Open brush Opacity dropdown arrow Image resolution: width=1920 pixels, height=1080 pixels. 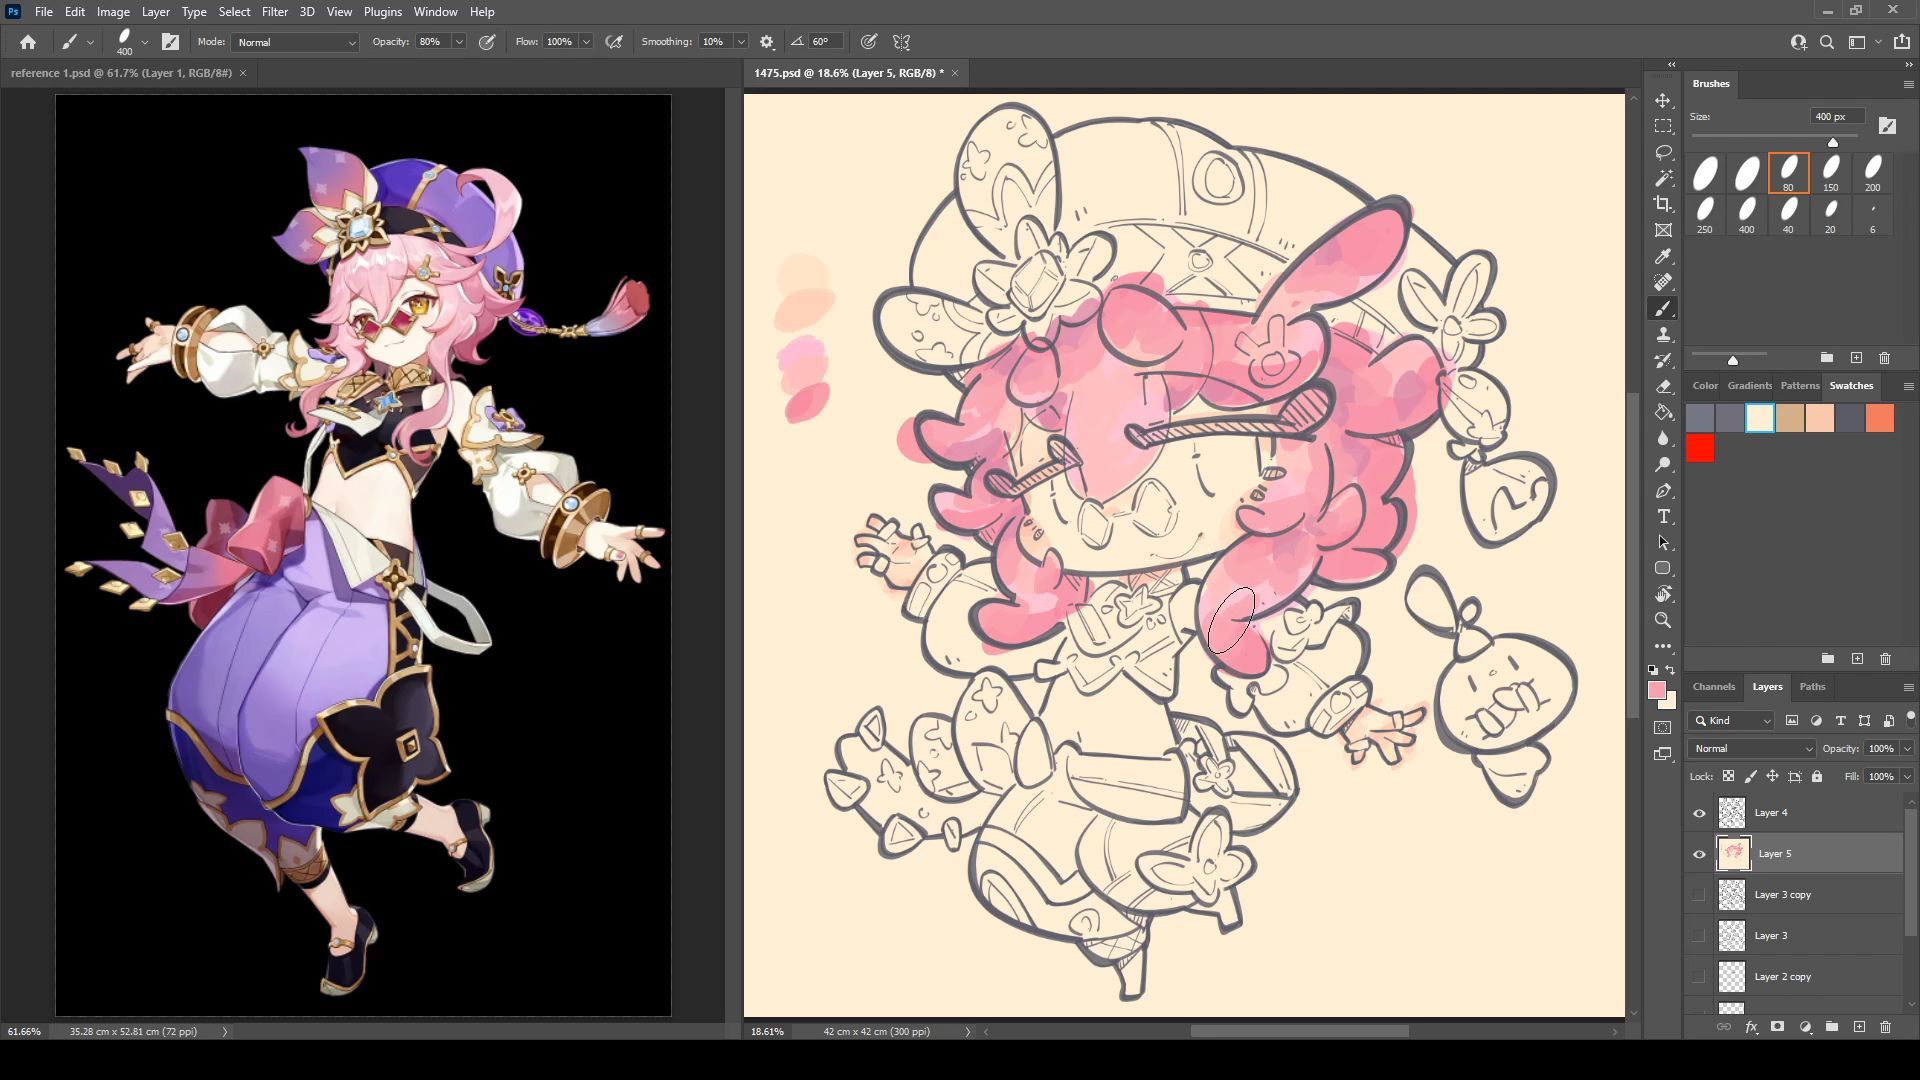459,42
